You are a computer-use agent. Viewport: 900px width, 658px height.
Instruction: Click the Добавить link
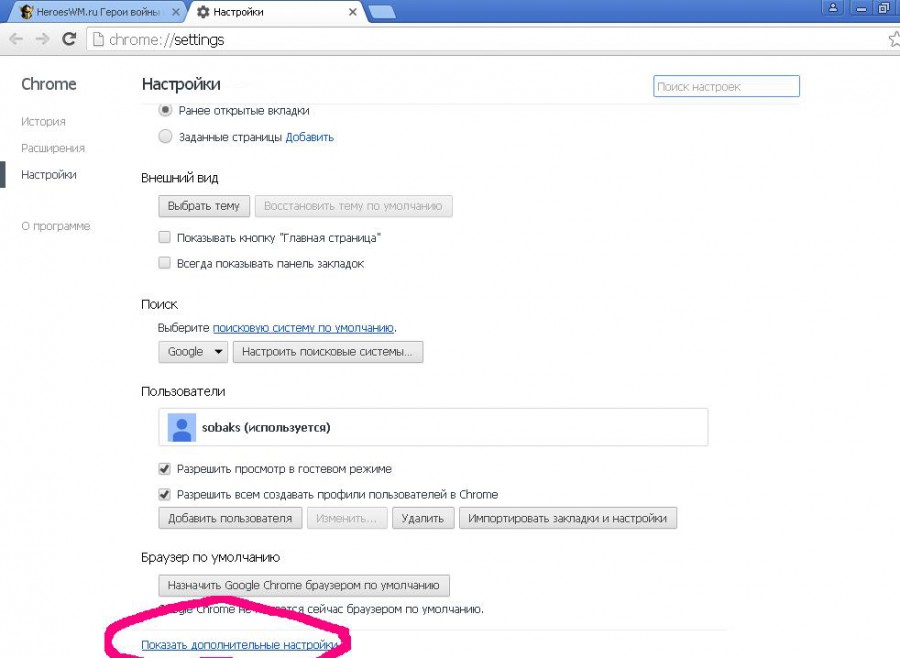tap(309, 137)
